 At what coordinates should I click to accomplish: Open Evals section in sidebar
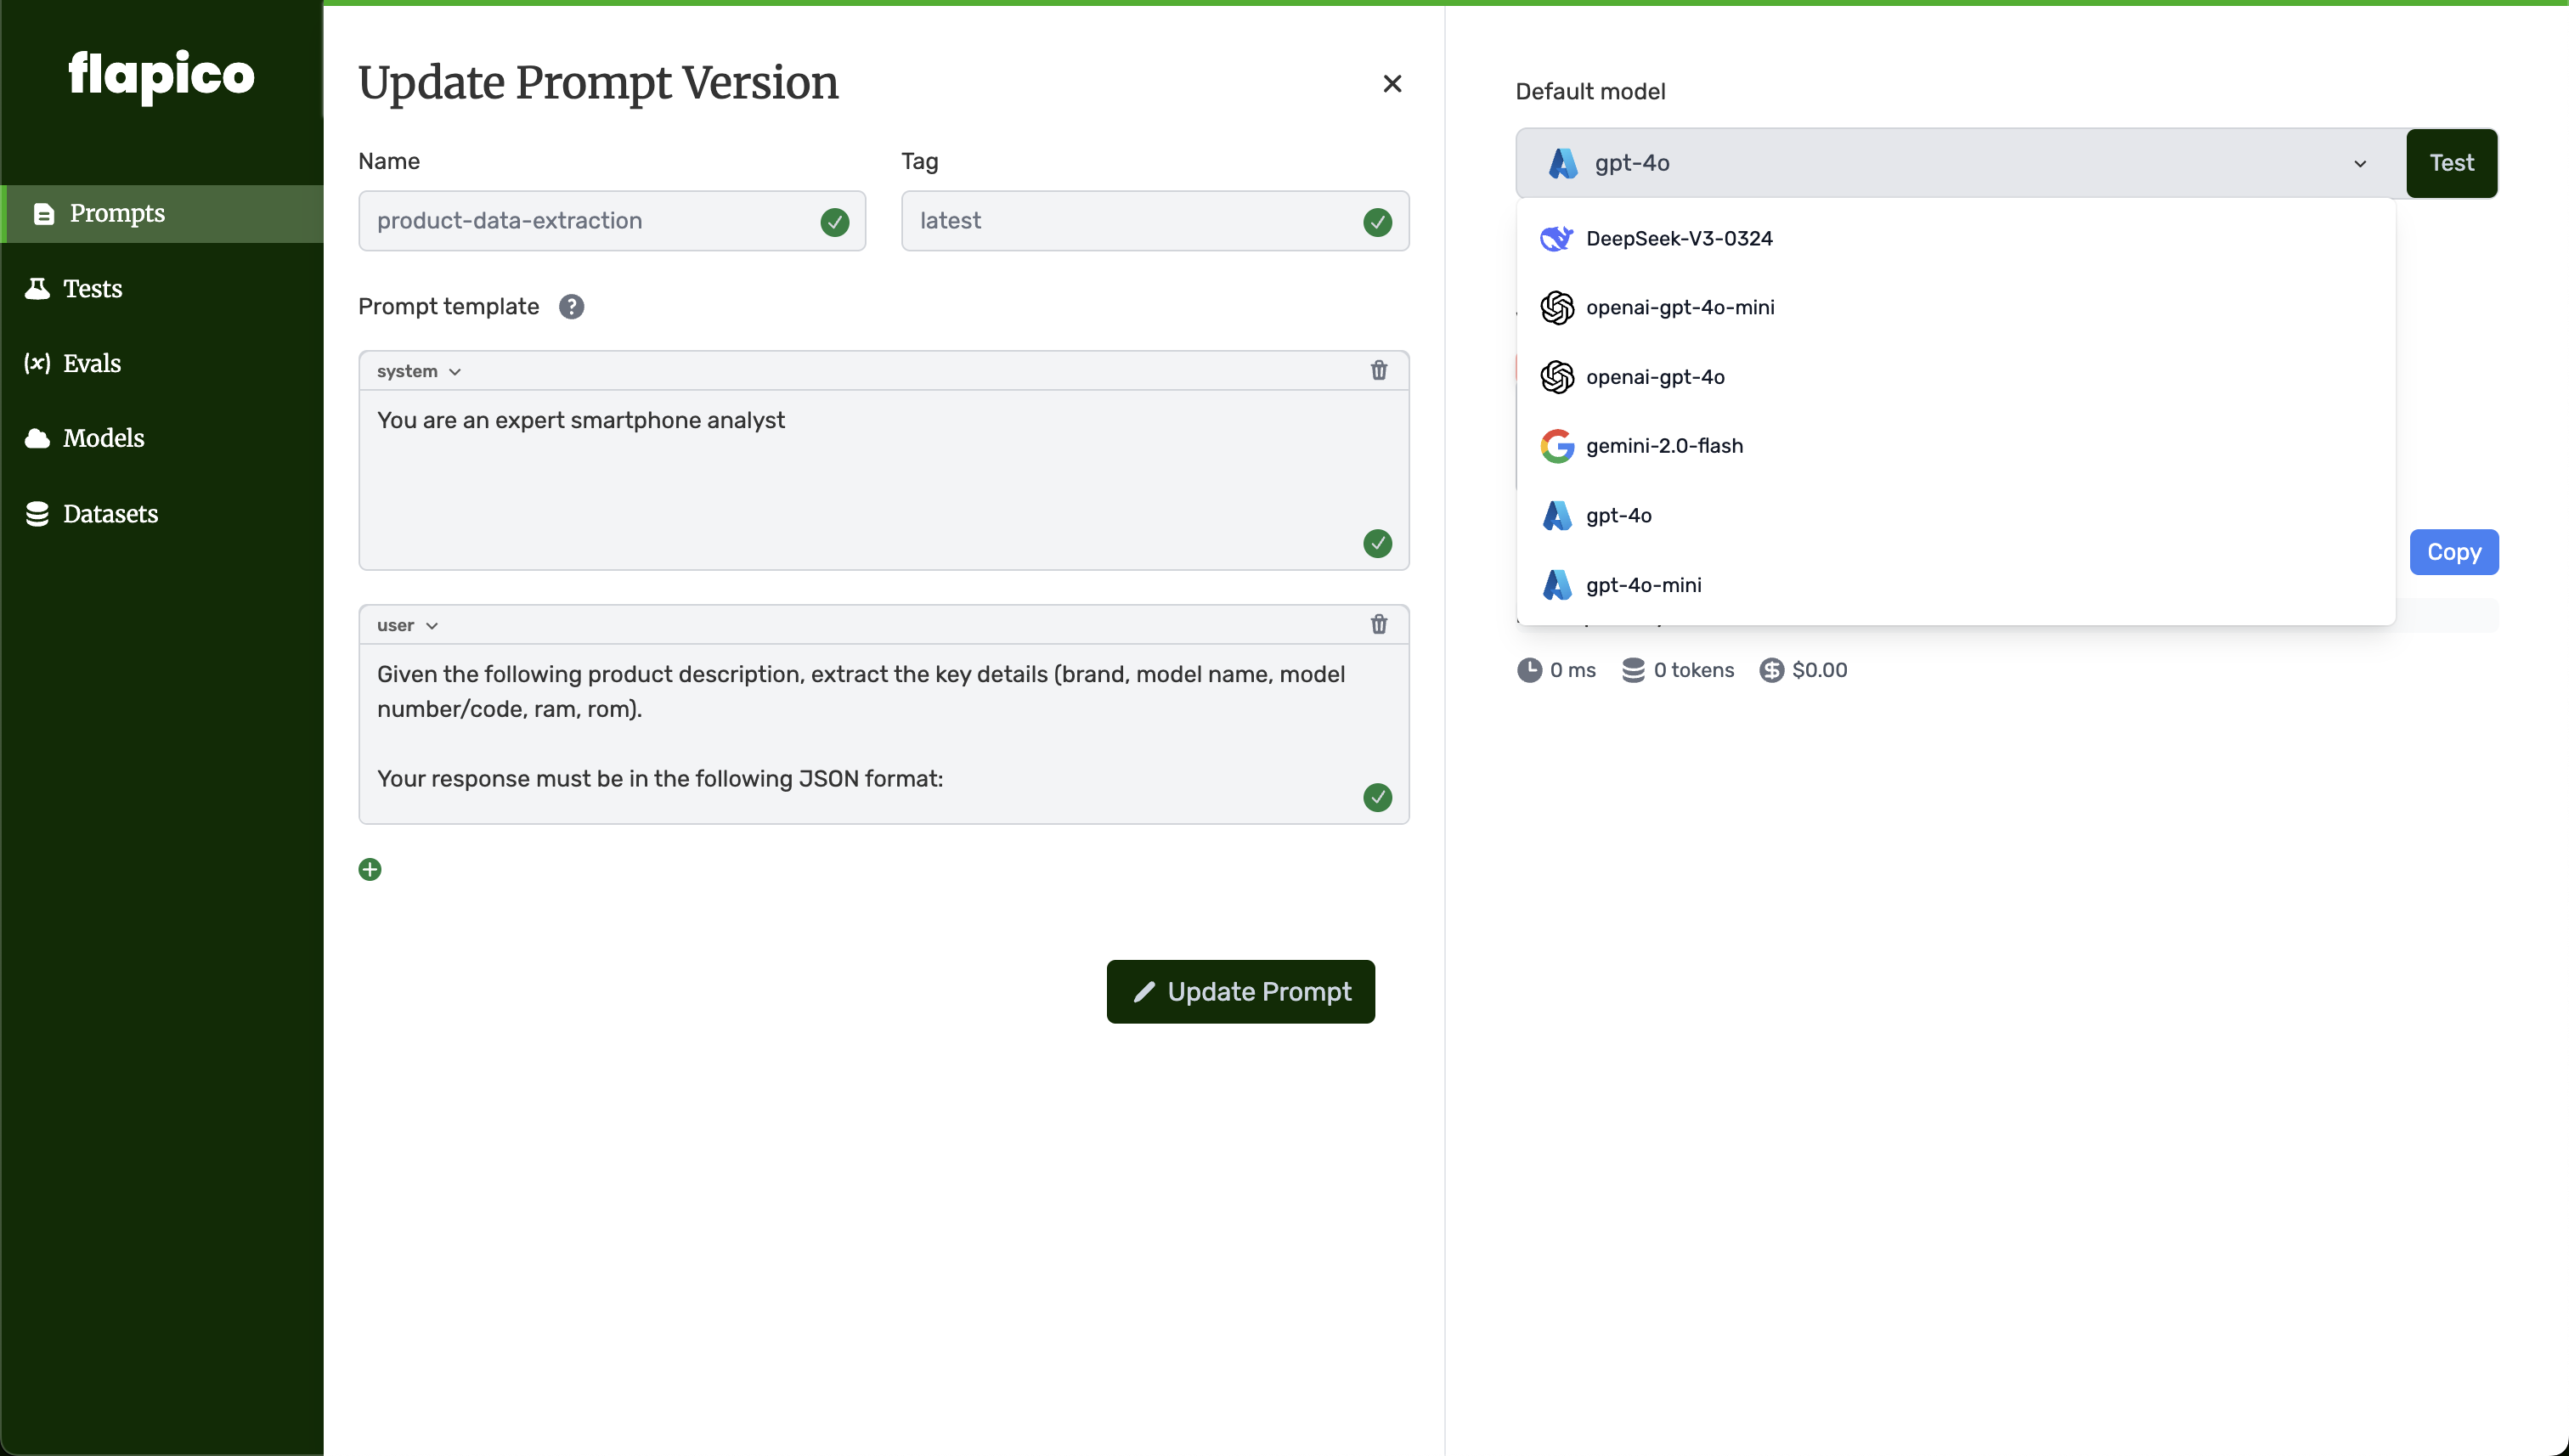91,364
